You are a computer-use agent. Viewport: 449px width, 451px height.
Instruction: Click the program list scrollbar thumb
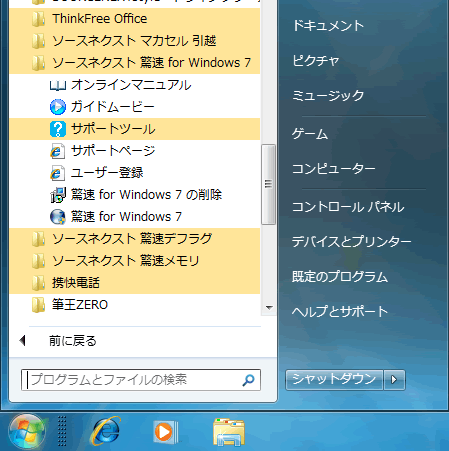tap(268, 184)
